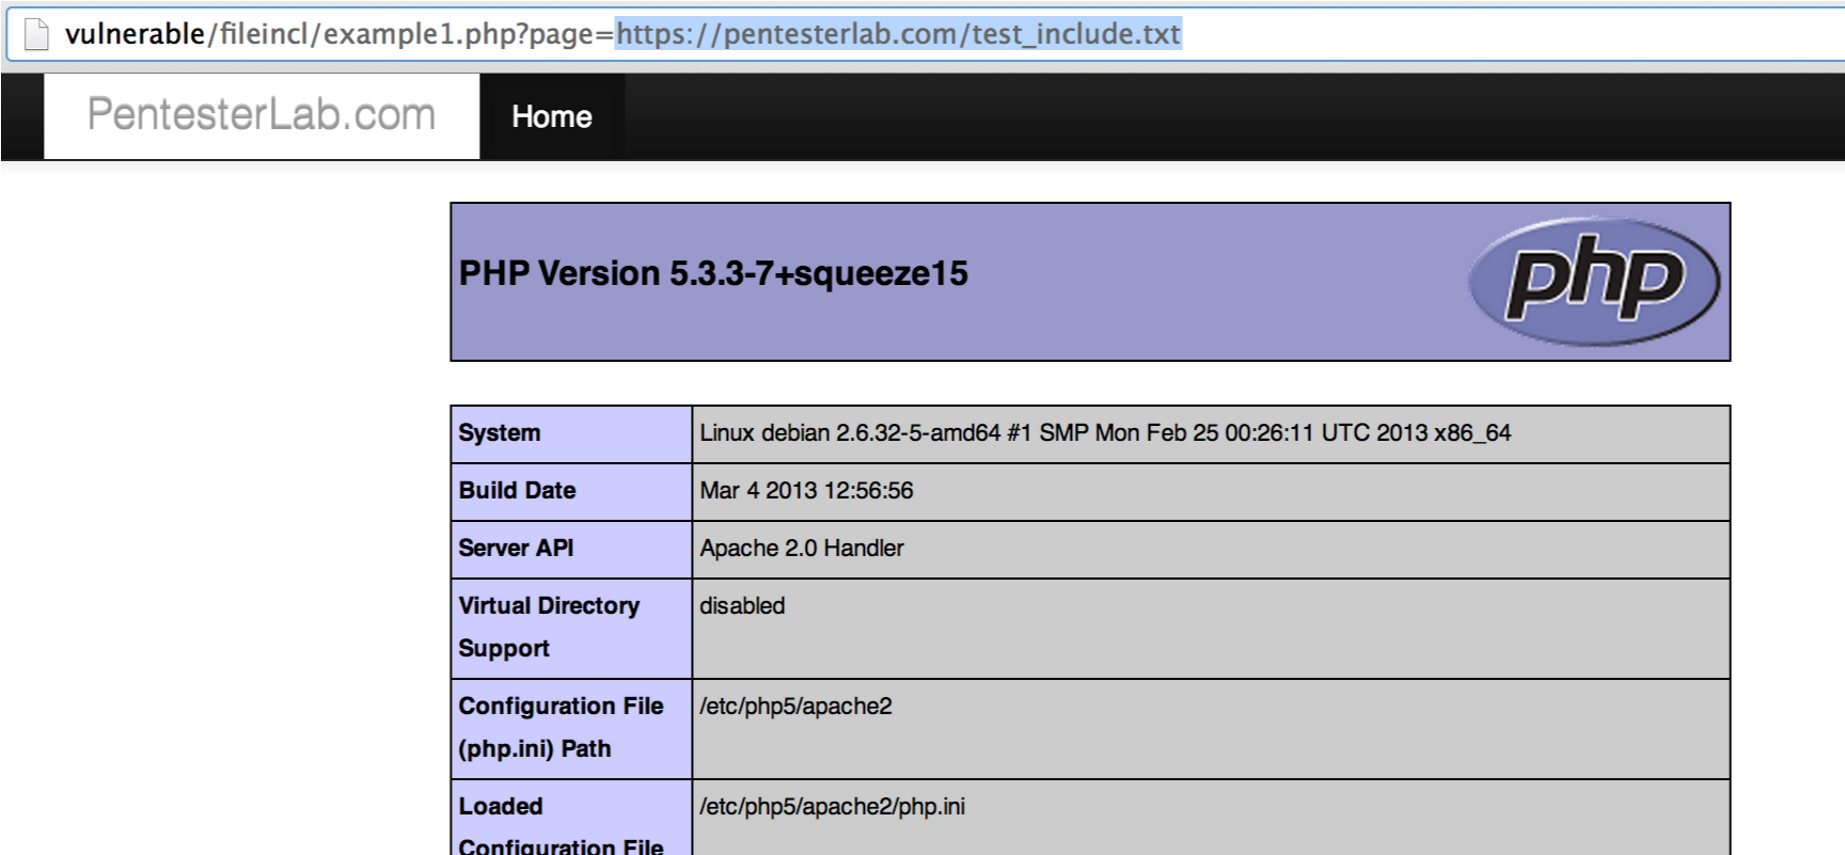Click the Server API row label
This screenshot has height=855, width=1845.
516,548
